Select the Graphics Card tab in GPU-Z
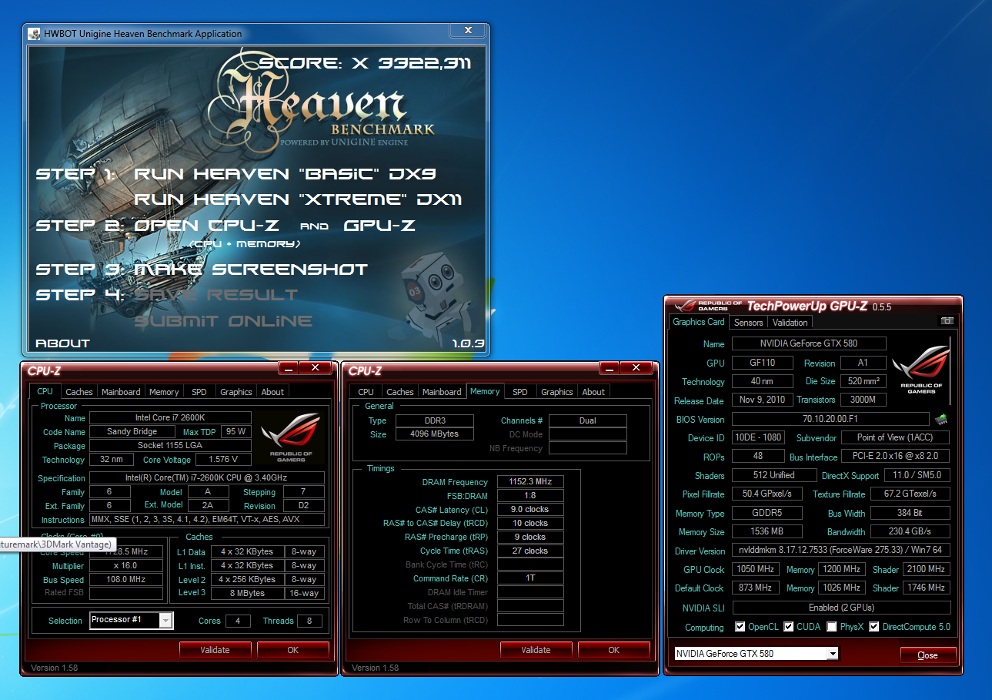The image size is (992, 700). point(698,322)
